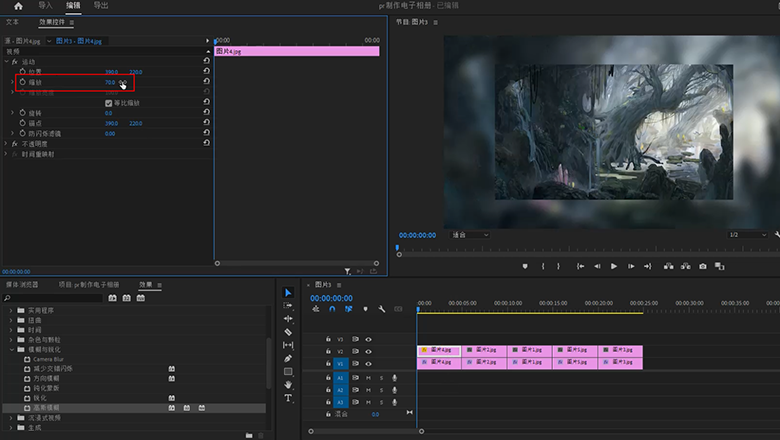Open timeline settings wrench icon
Screen dimensions: 780x440
(x=382, y=309)
